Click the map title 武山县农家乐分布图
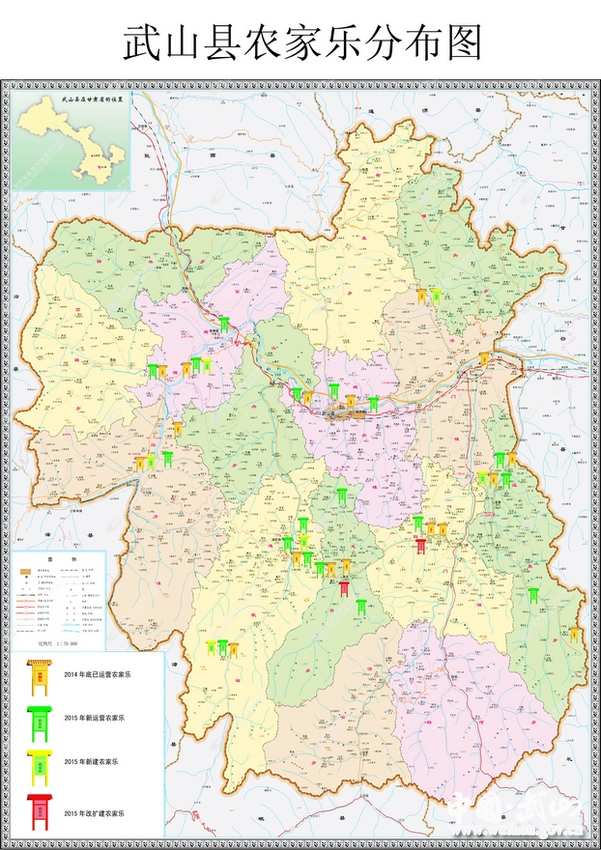 pos(302,43)
